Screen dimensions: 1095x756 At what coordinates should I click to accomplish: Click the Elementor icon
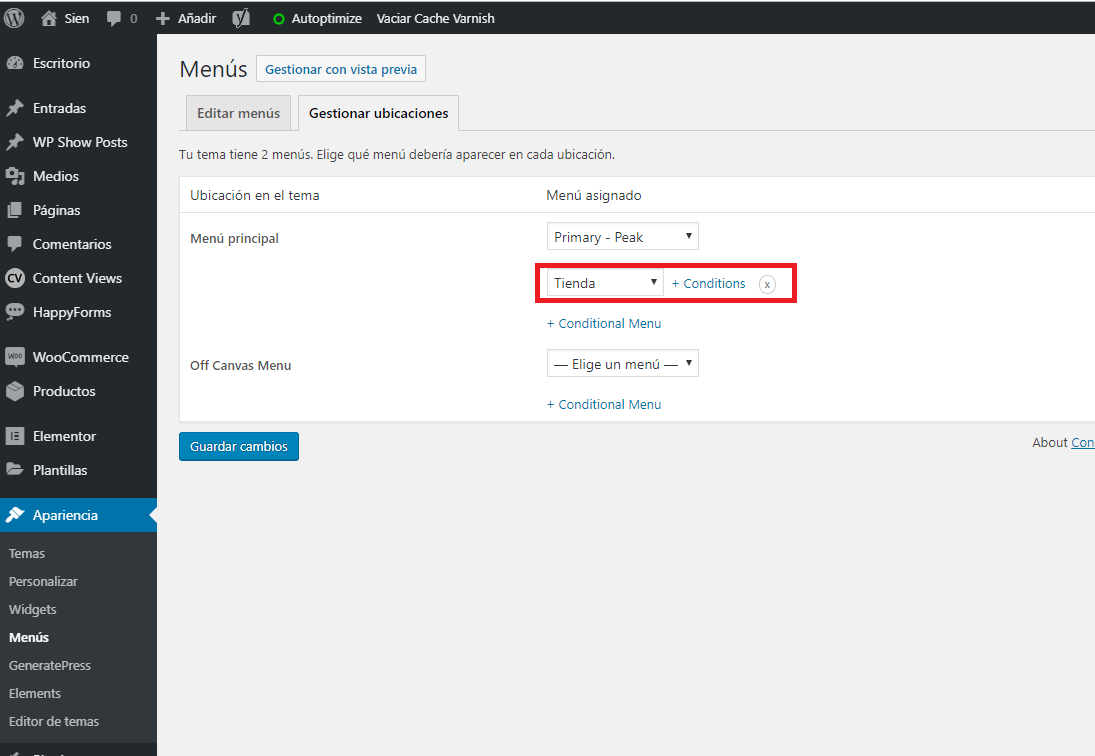point(15,436)
